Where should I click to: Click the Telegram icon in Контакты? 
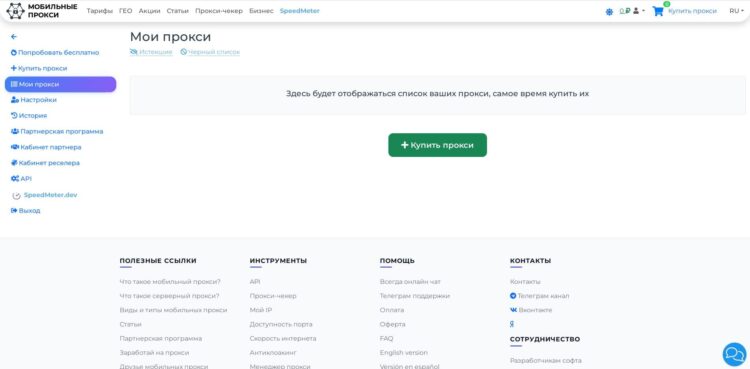click(x=513, y=296)
